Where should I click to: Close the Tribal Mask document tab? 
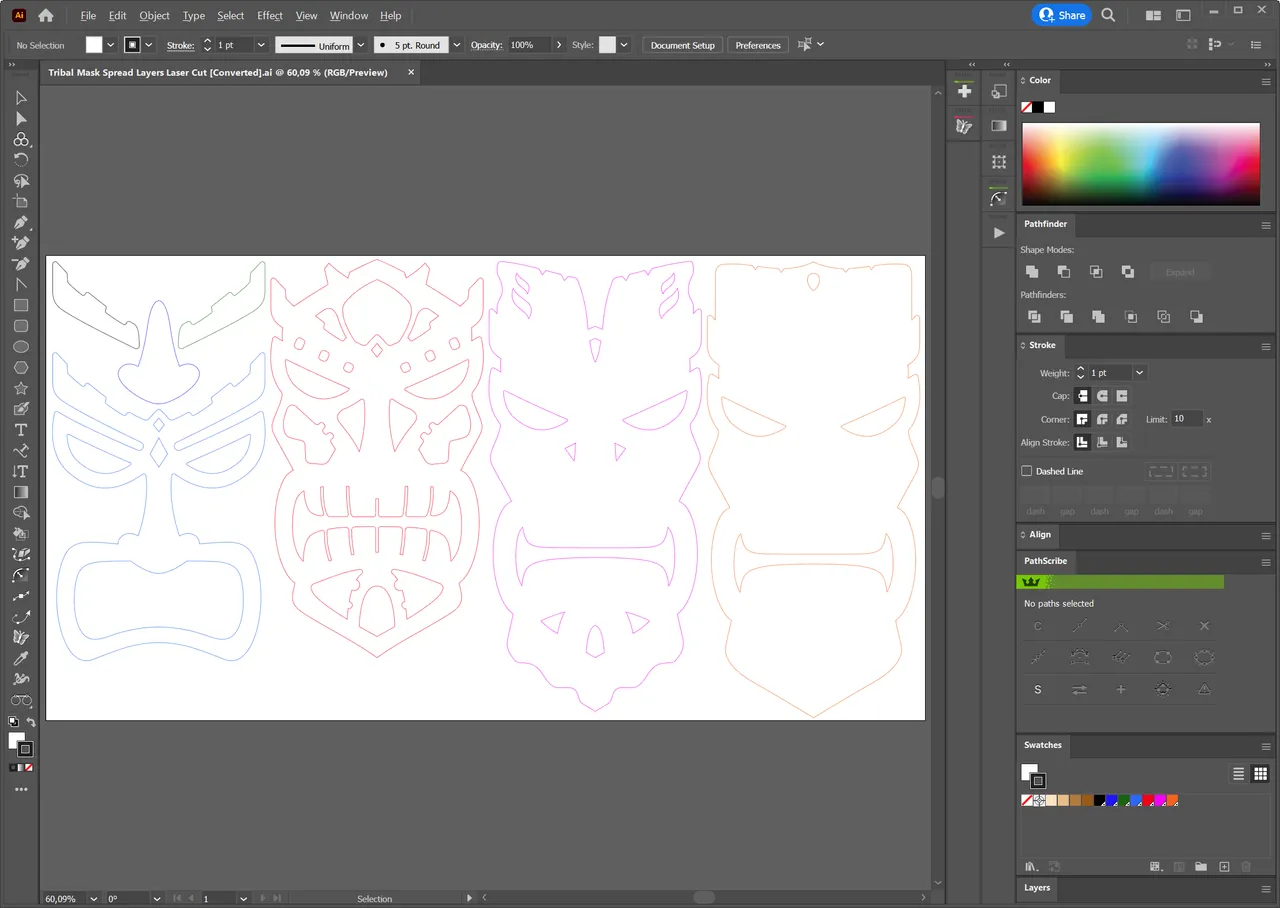click(x=411, y=72)
